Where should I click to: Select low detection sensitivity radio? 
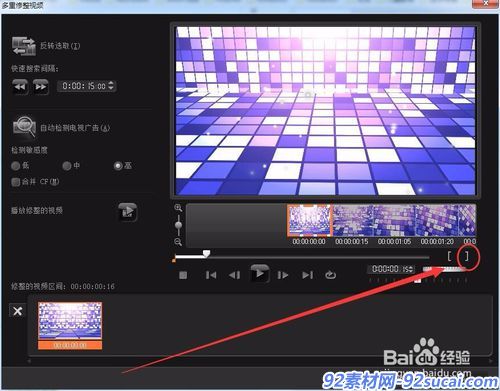point(15,166)
